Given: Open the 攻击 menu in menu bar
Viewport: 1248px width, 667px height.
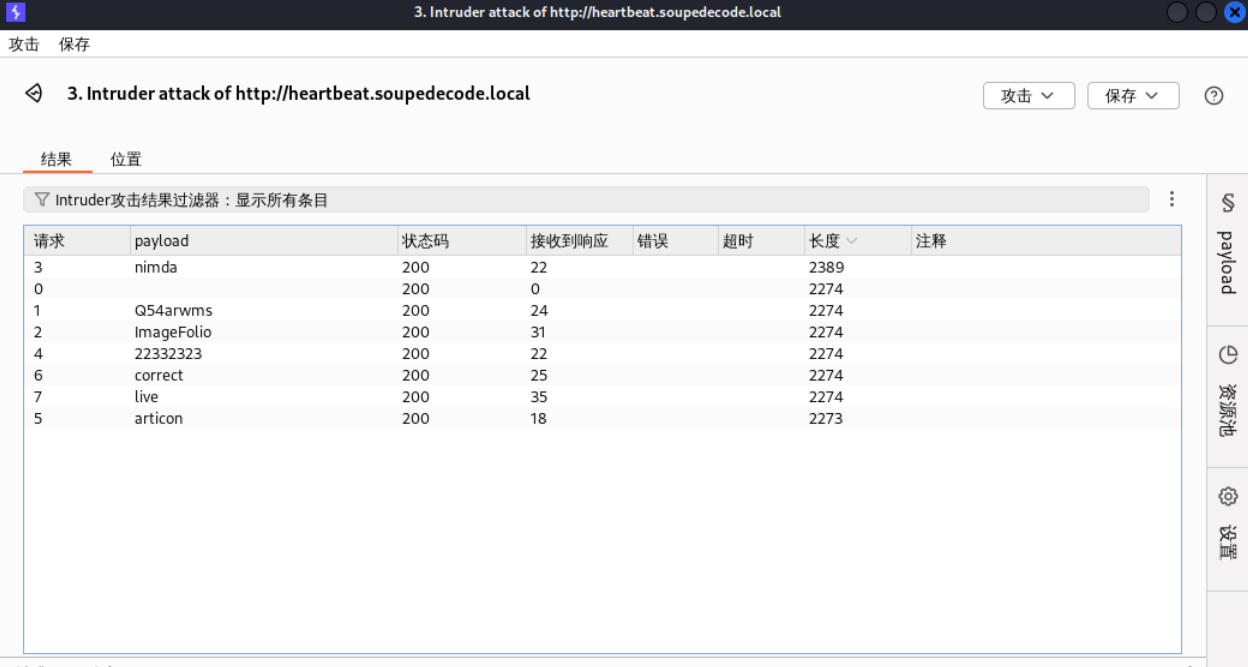Looking at the screenshot, I should [24, 44].
